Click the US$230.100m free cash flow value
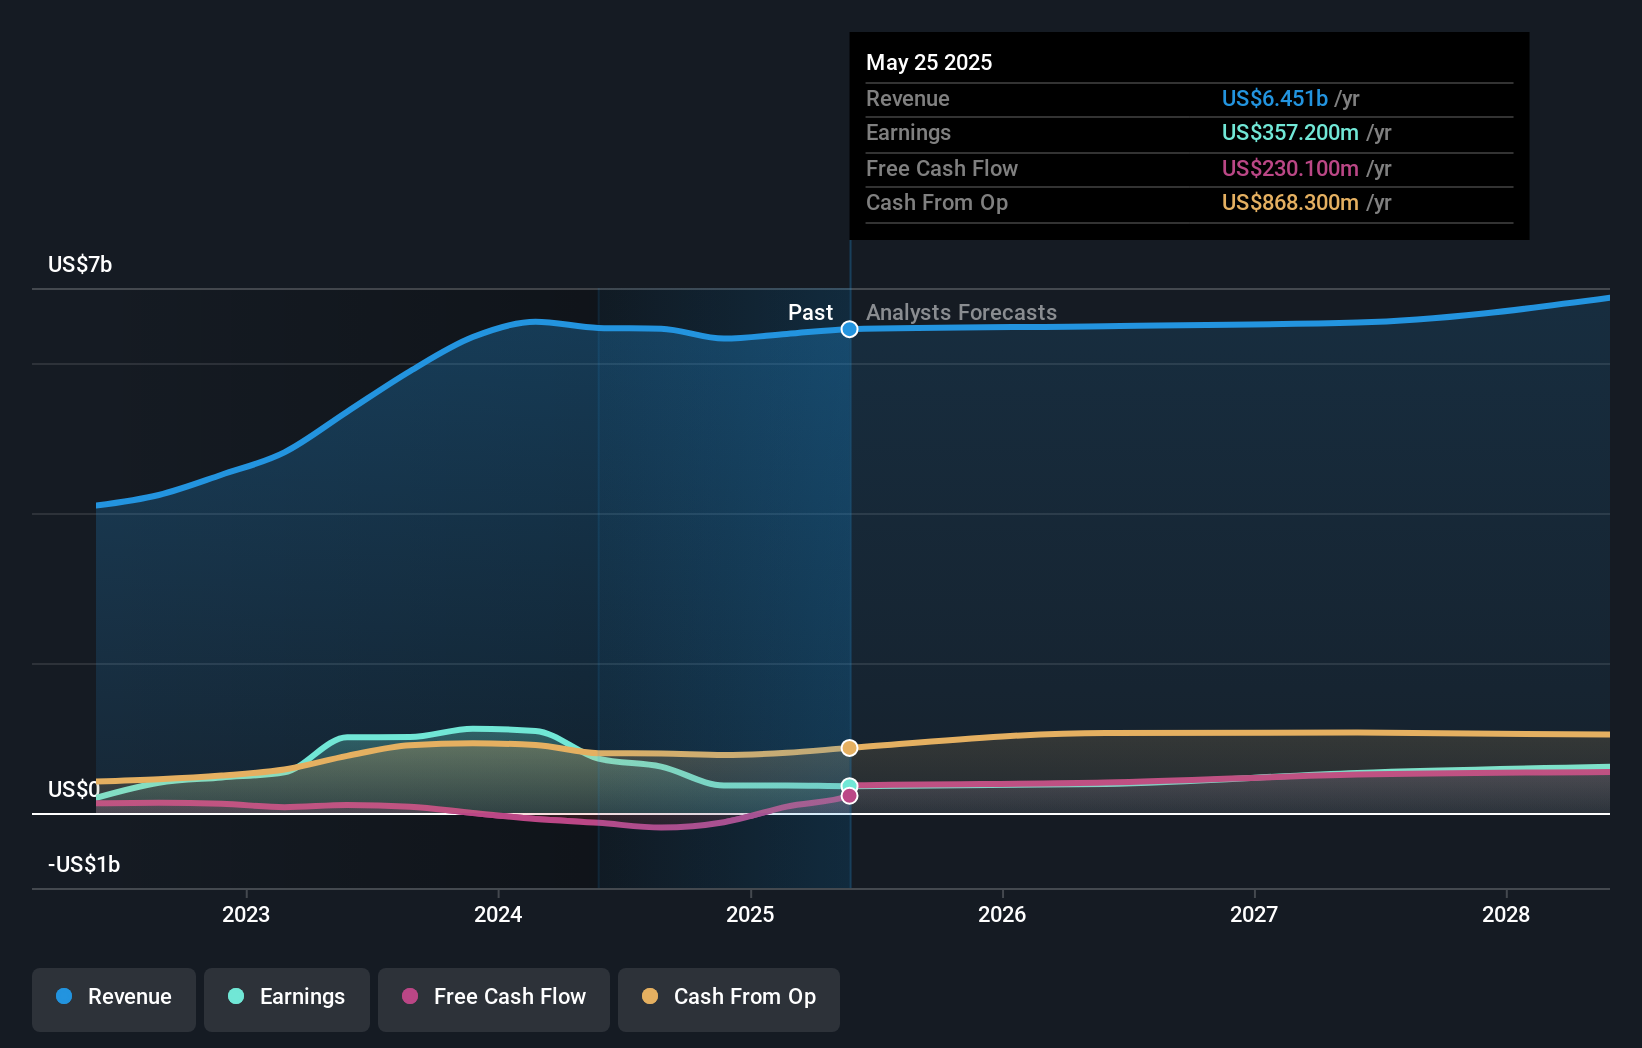The height and width of the screenshot is (1048, 1642). point(1290,168)
